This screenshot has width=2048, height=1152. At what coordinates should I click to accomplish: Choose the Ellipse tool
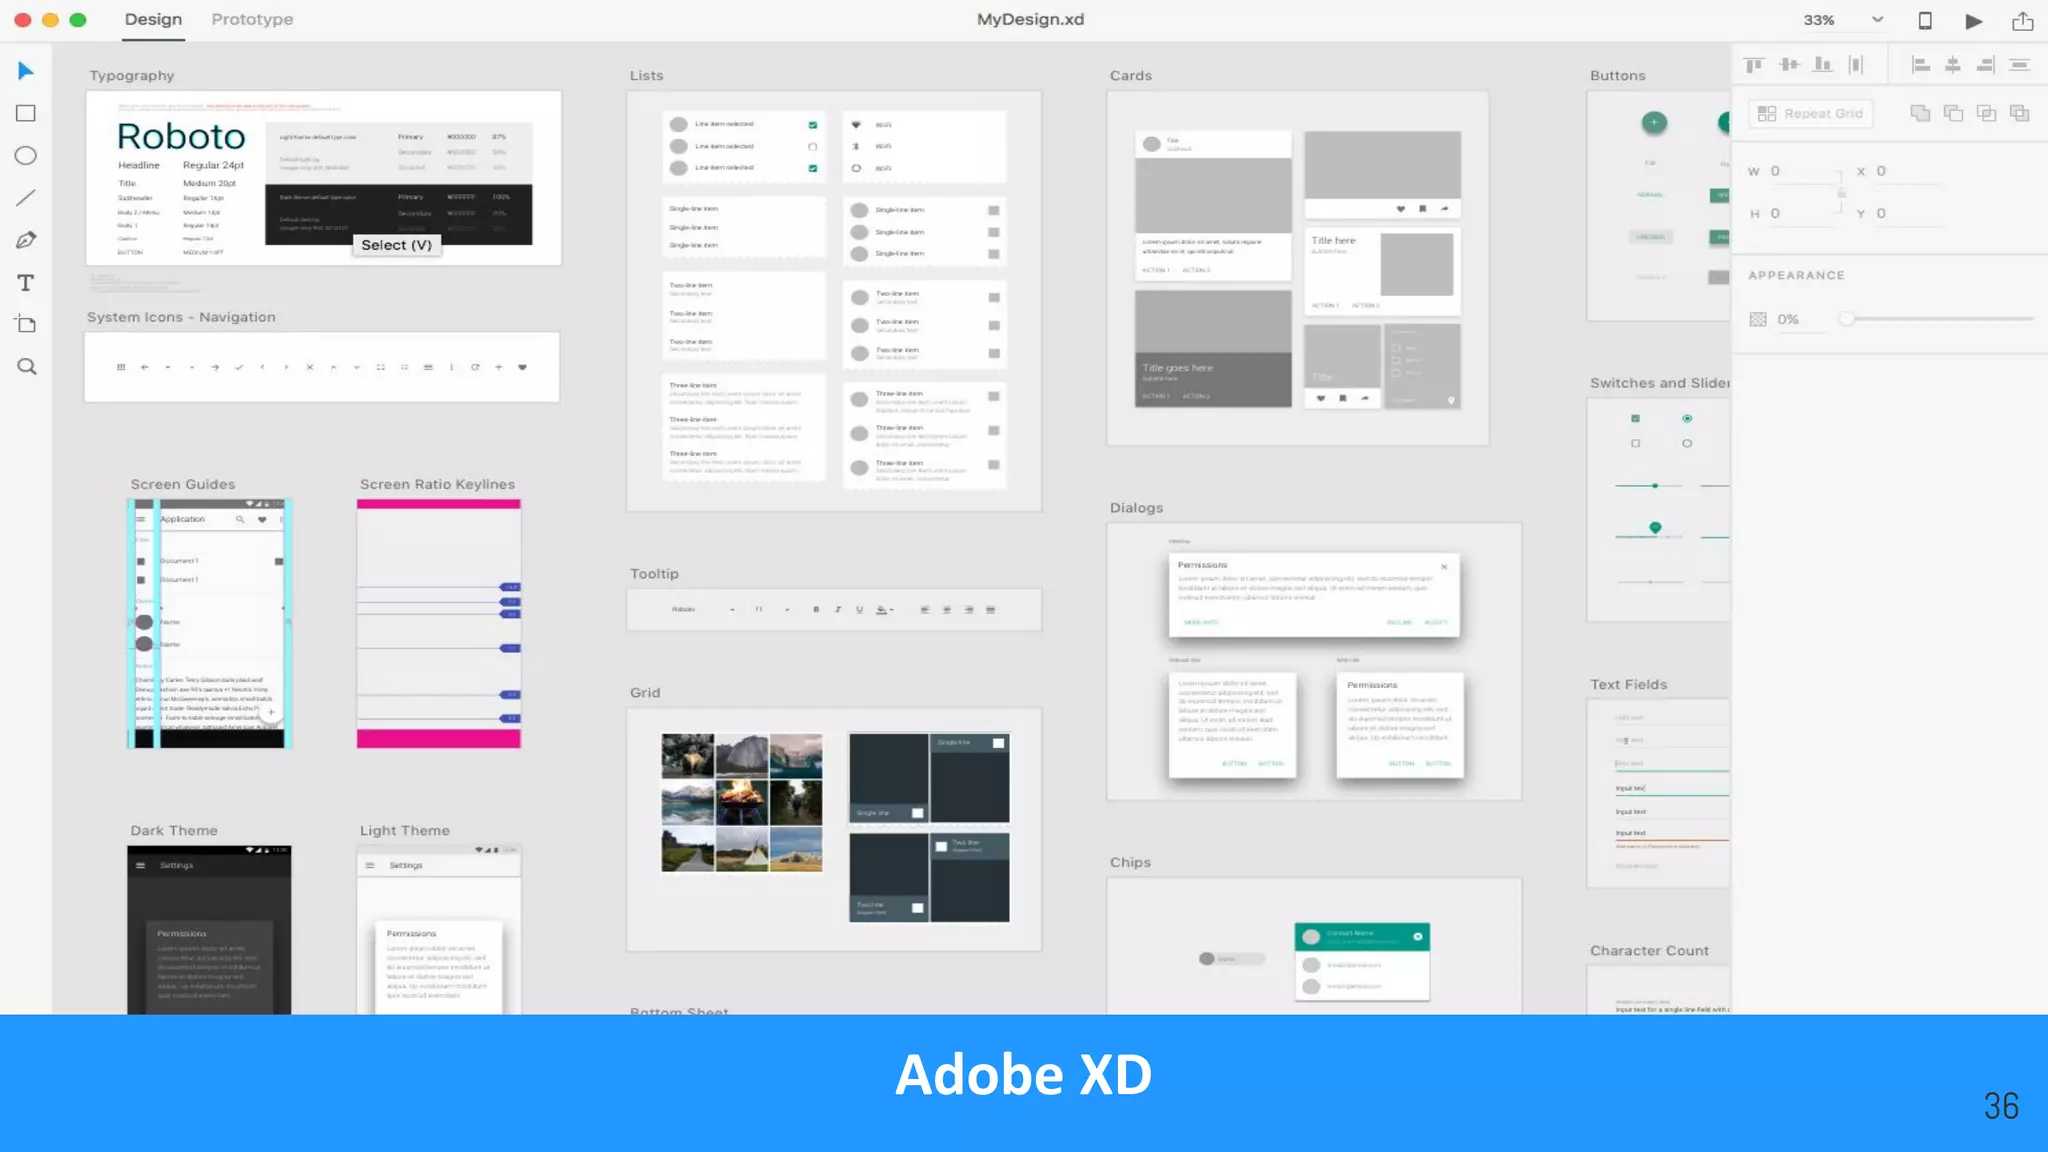[26, 156]
